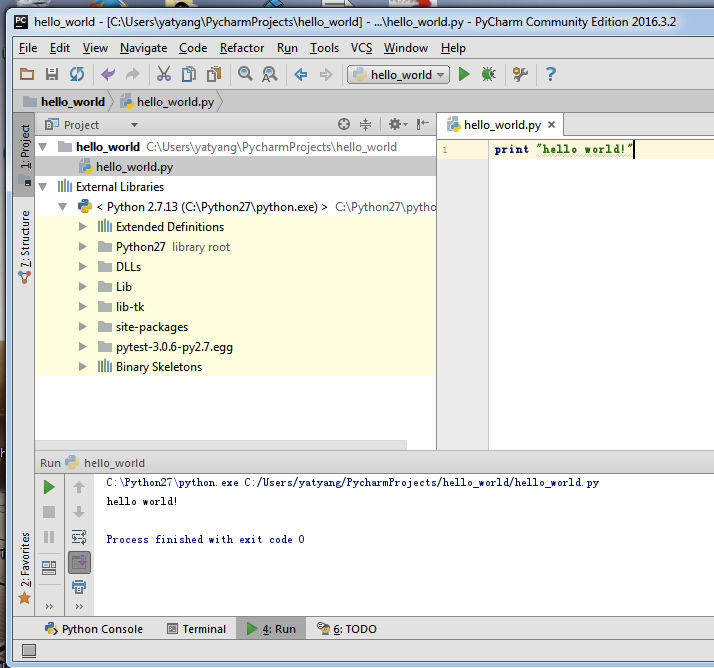Image resolution: width=714 pixels, height=668 pixels.
Task: Open the Refactor menu
Action: click(x=242, y=48)
